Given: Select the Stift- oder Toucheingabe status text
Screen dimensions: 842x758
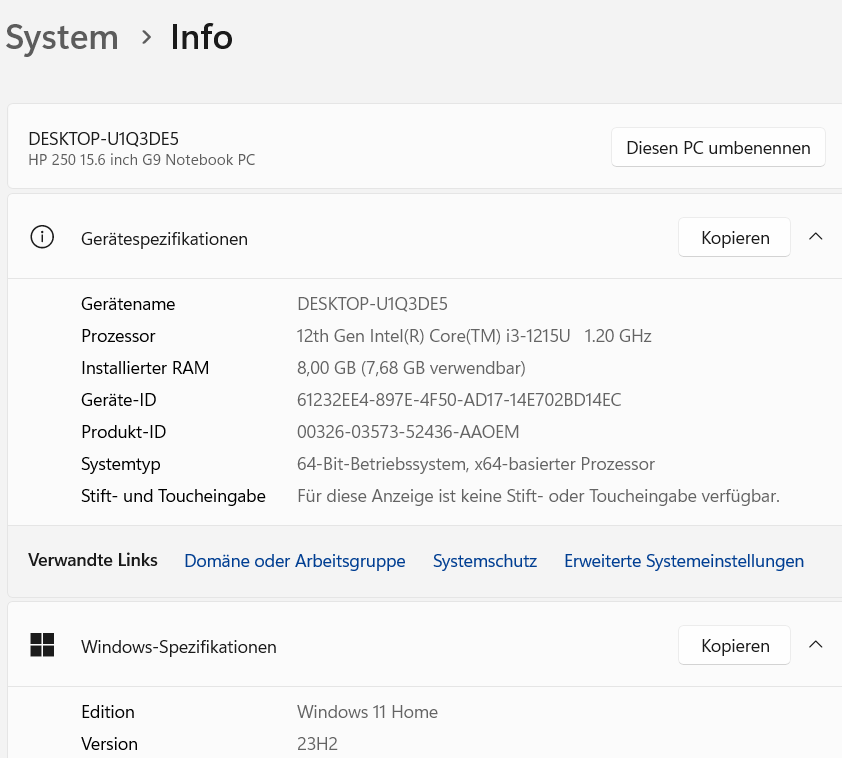Looking at the screenshot, I should 538,496.
